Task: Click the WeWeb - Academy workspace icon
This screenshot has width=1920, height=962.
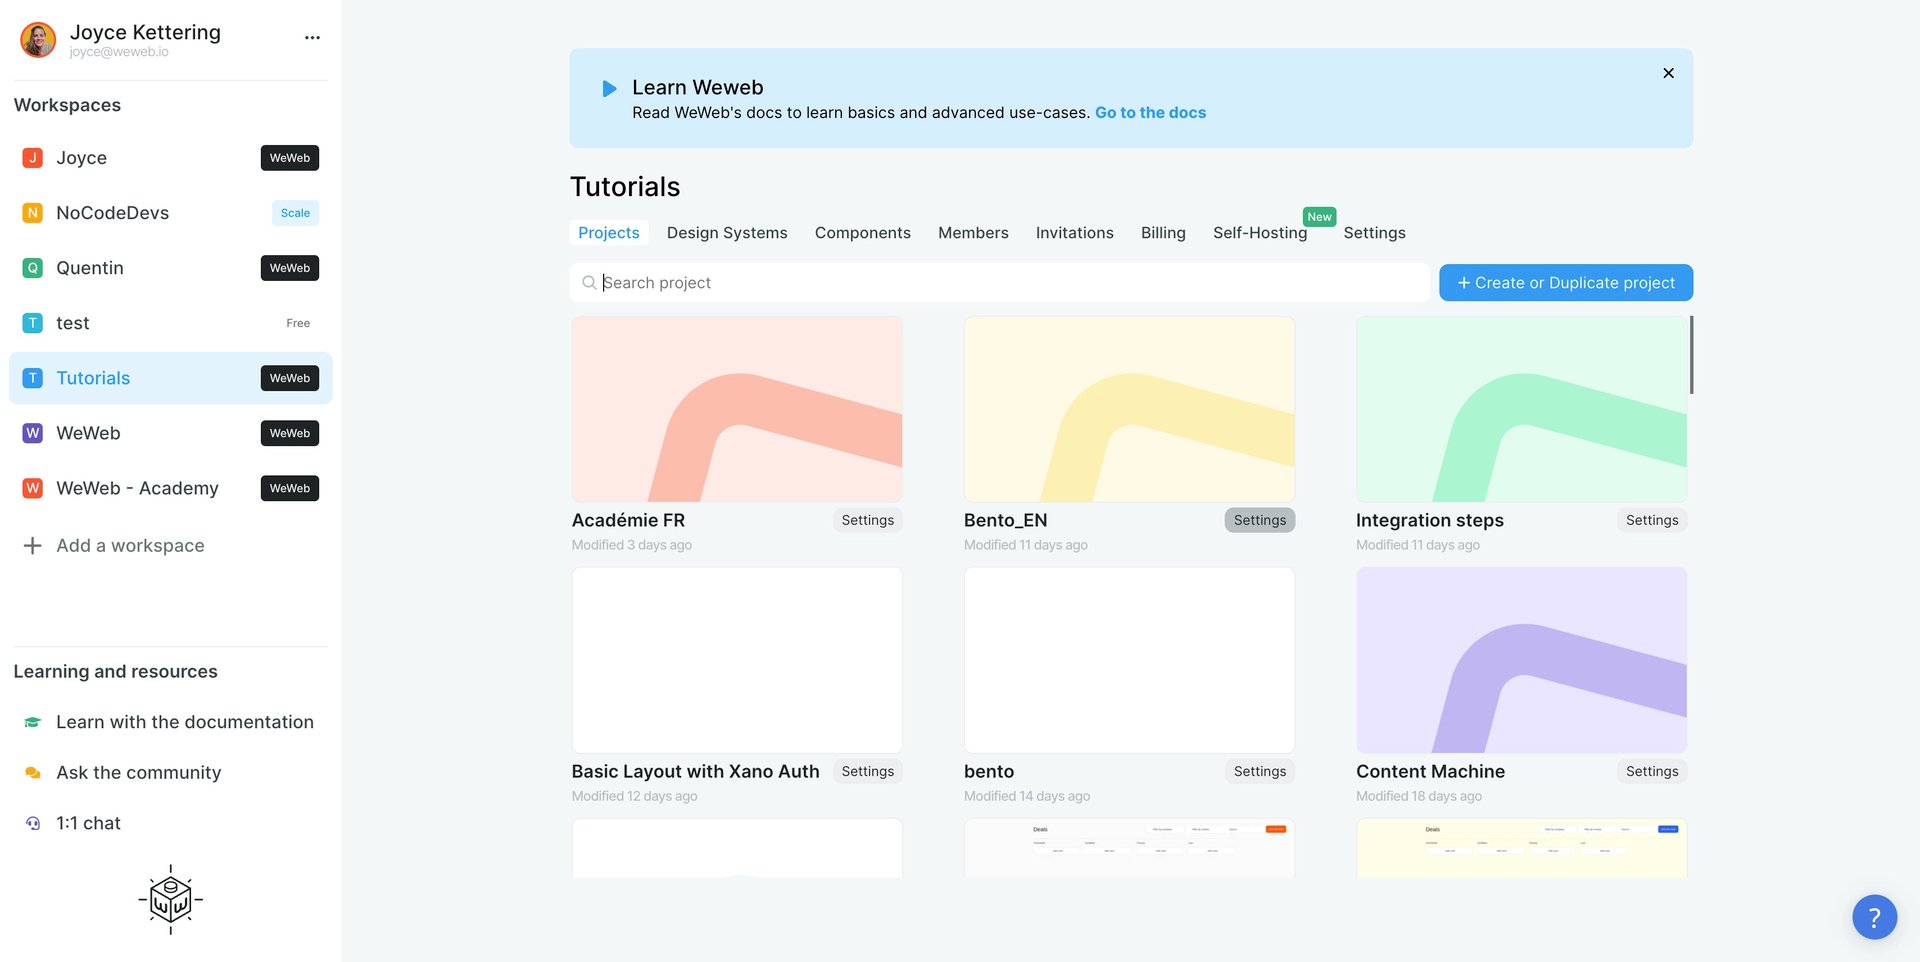Action: pos(33,488)
